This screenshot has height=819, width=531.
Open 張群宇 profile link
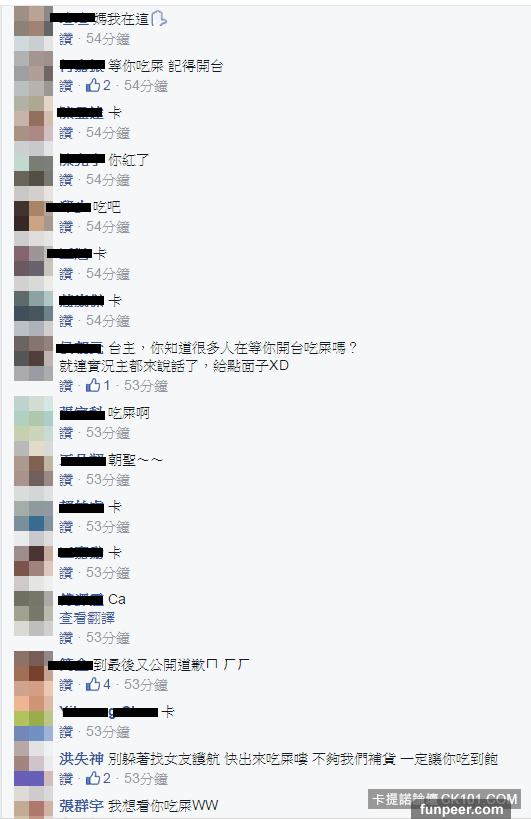click(81, 805)
